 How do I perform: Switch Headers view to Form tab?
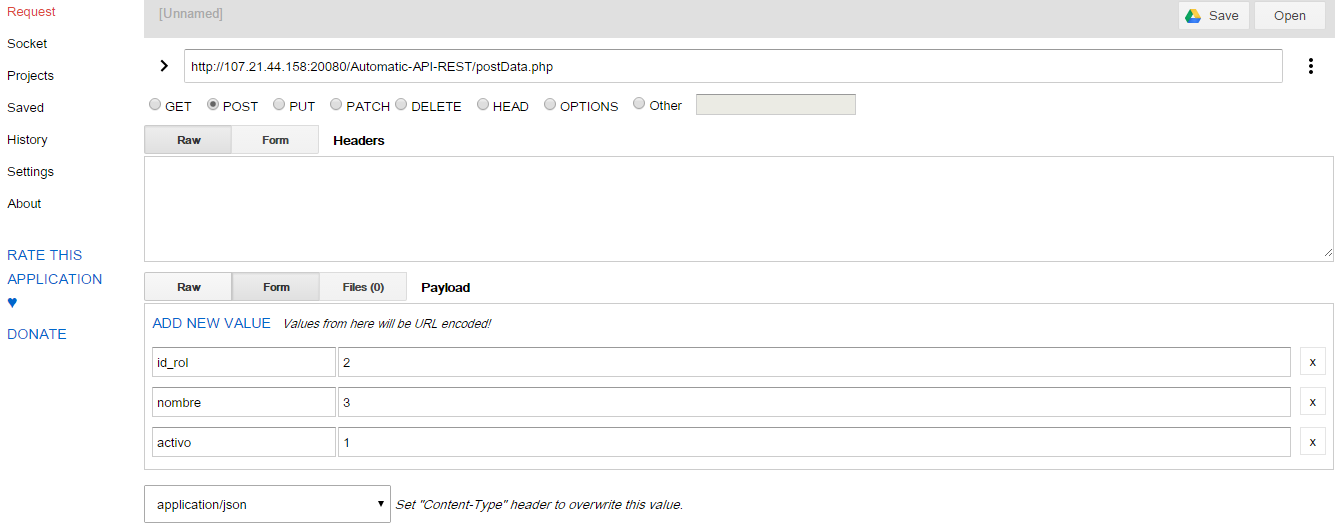coord(275,140)
